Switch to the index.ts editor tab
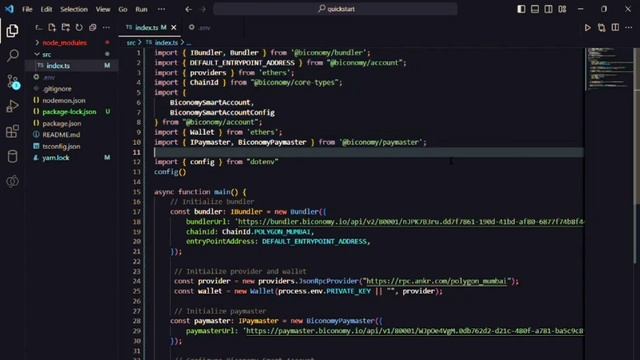640x360 pixels. click(x=151, y=27)
